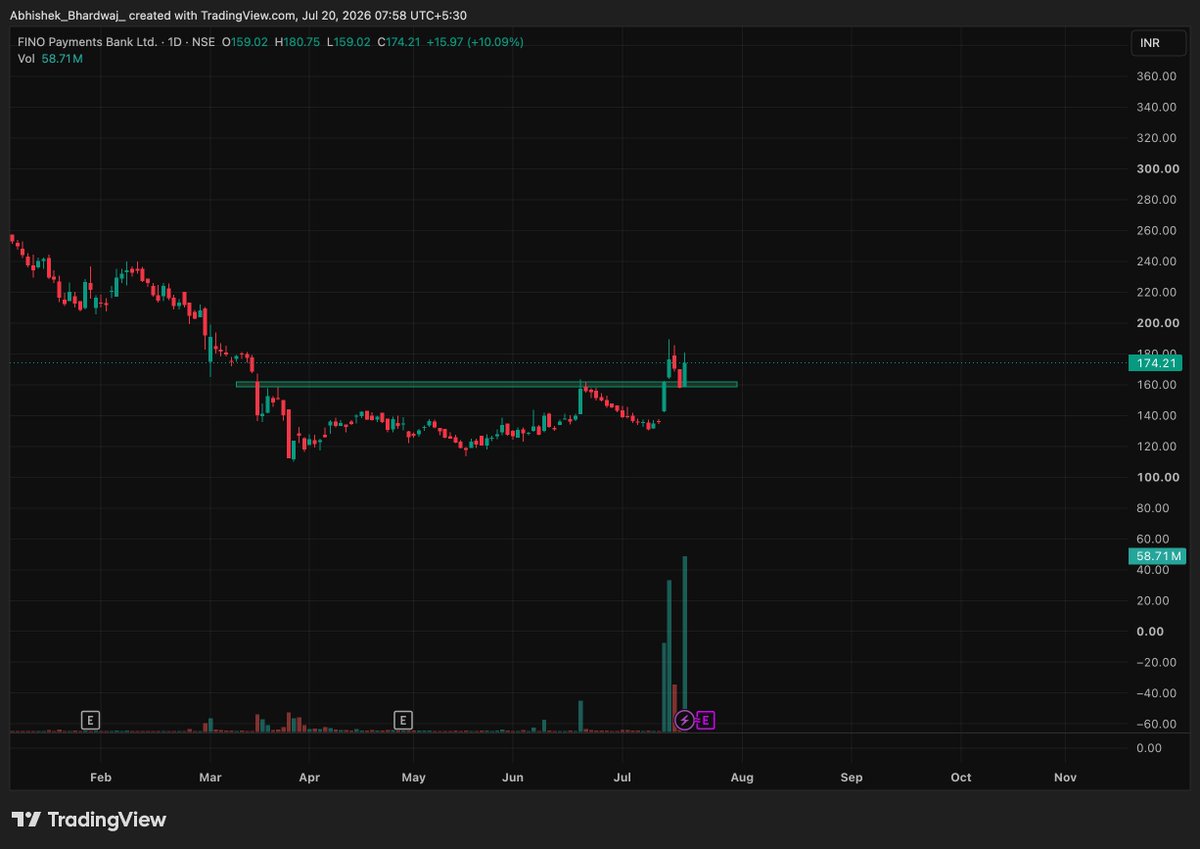This screenshot has width=1200, height=849.
Task: Click the 340.00 price scale label
Action: click(1155, 107)
